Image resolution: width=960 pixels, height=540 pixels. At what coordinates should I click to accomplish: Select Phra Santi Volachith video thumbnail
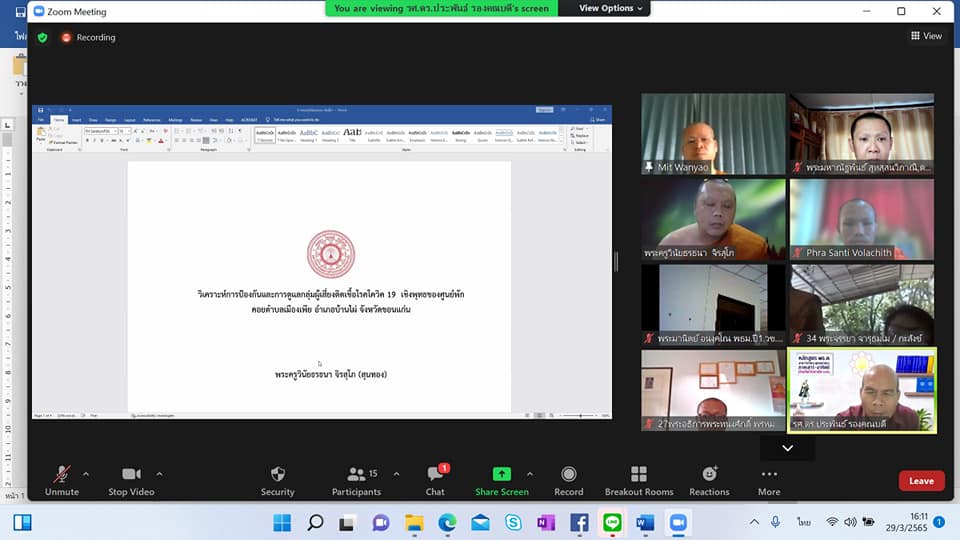(861, 219)
